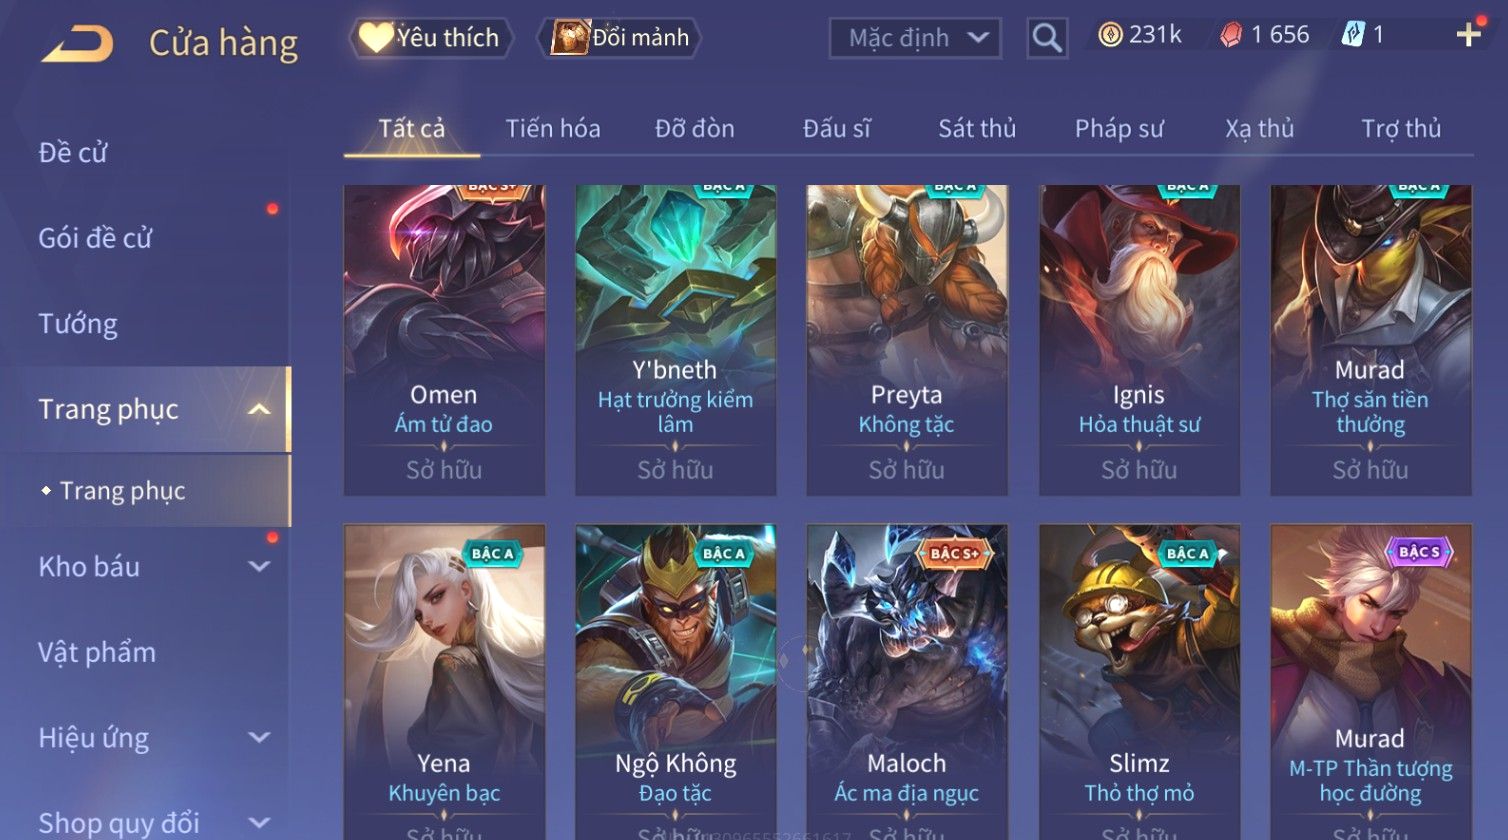Tap the blue voucher ticket icon
The height and width of the screenshot is (840, 1508).
pyautogui.click(x=1352, y=35)
